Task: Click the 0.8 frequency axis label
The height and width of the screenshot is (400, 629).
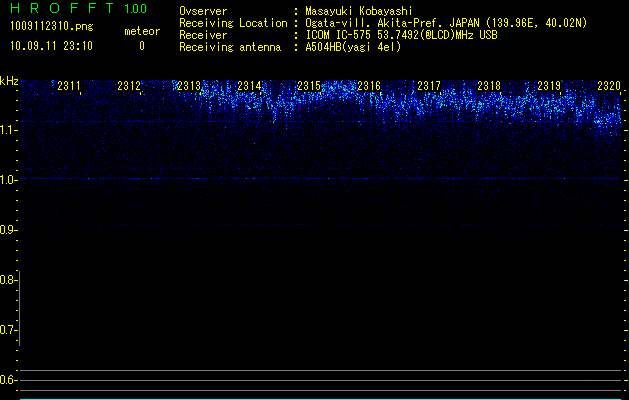Action: [8, 280]
